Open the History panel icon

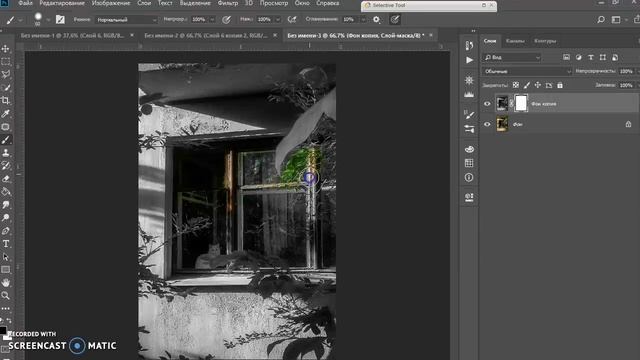click(469, 45)
